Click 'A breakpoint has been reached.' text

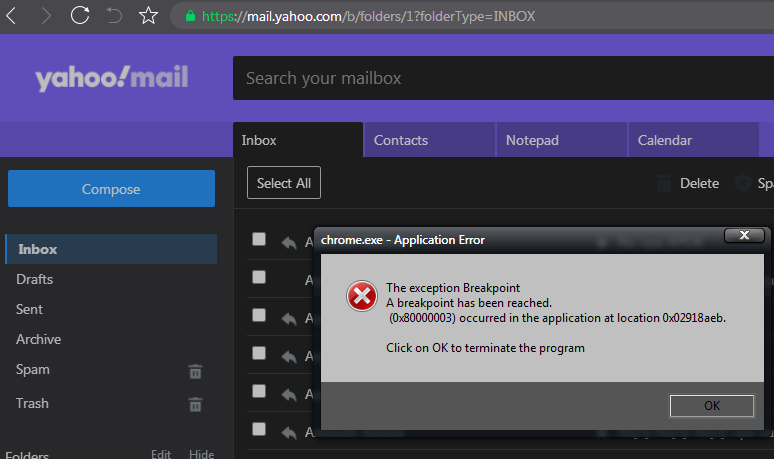point(469,303)
